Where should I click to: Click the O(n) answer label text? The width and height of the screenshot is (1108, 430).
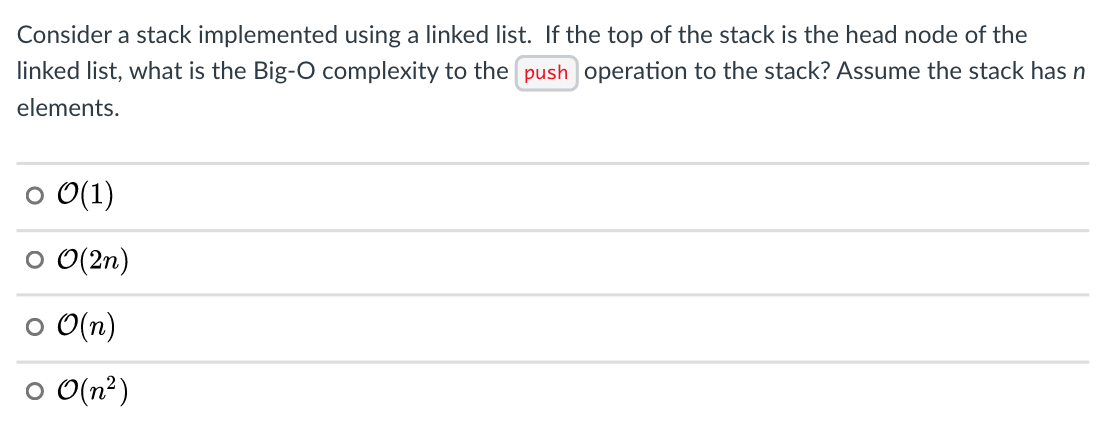(x=86, y=328)
